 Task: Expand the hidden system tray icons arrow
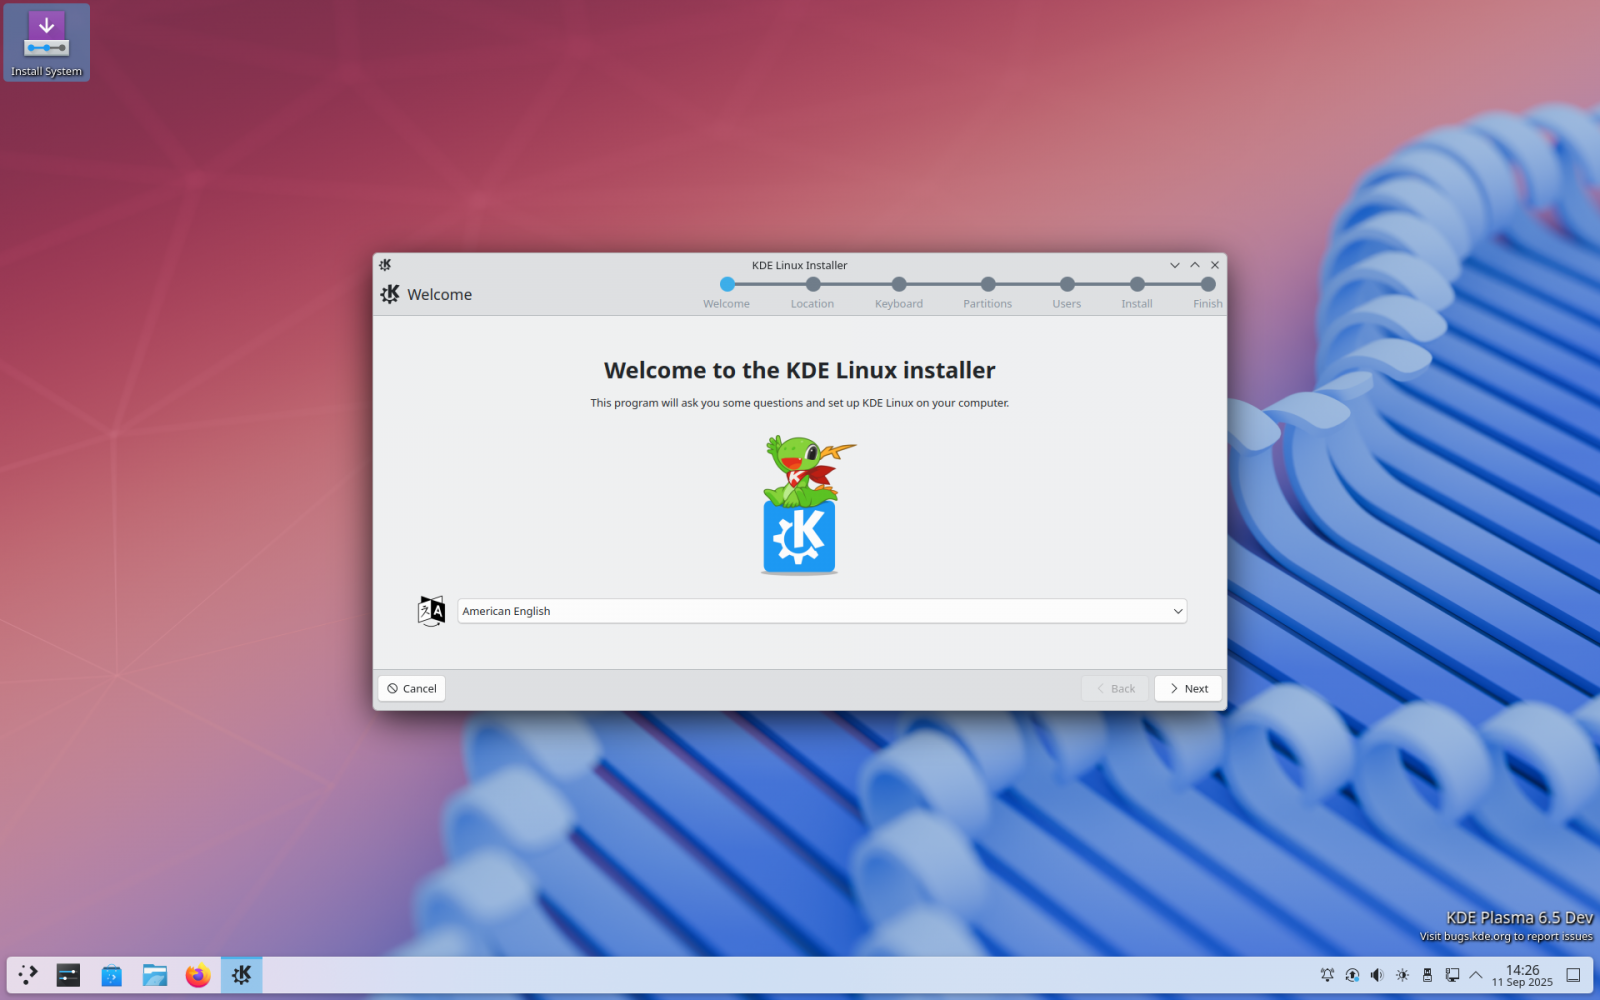[x=1476, y=975]
